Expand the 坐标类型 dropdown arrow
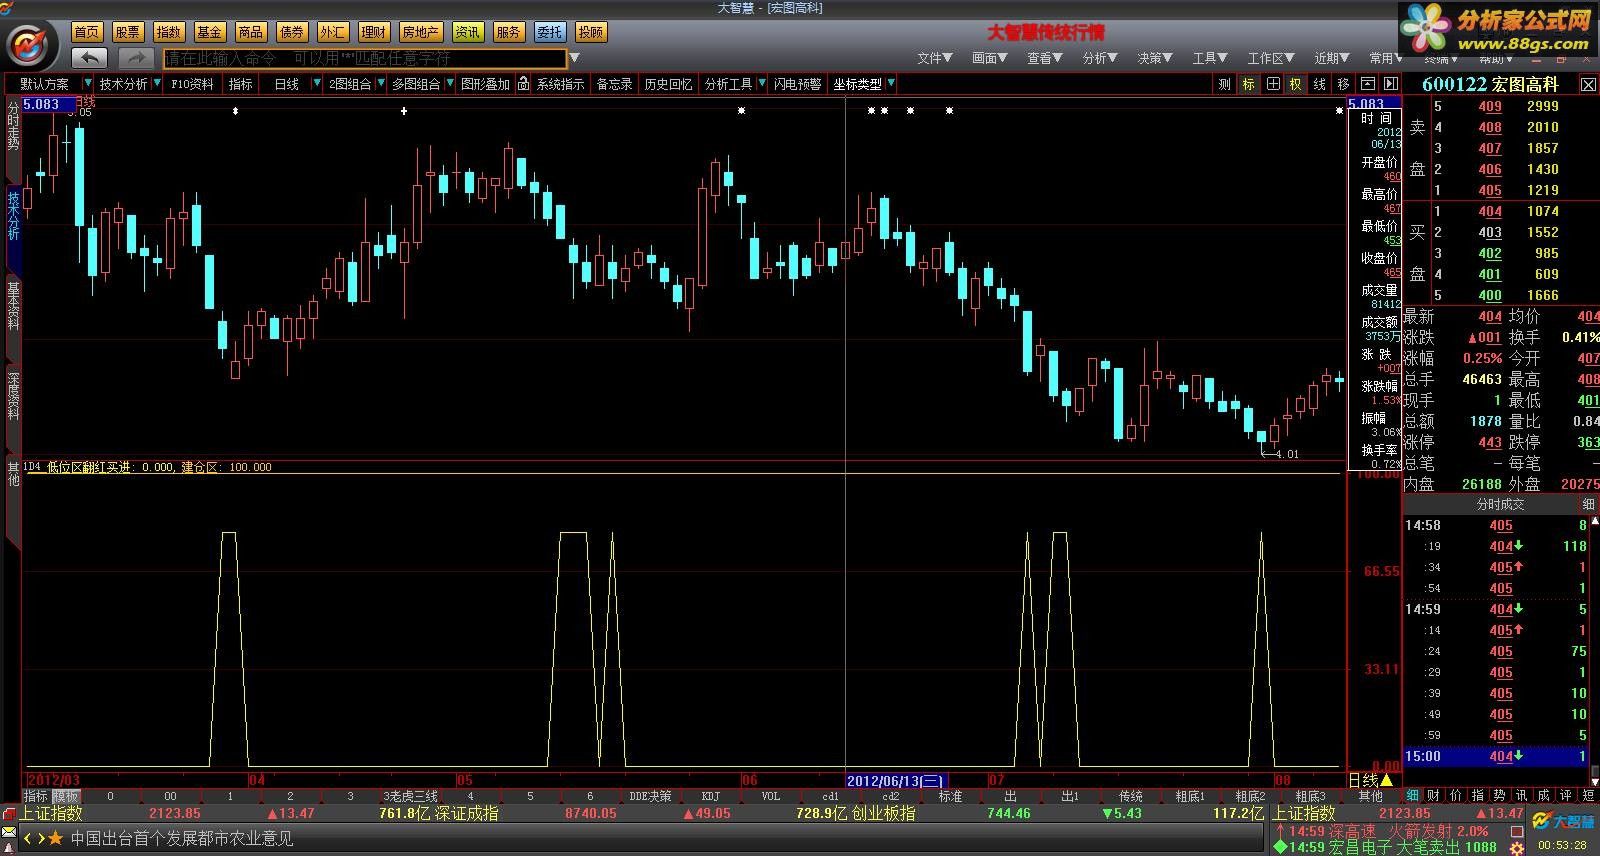This screenshot has height=856, width=1600. click(x=891, y=84)
